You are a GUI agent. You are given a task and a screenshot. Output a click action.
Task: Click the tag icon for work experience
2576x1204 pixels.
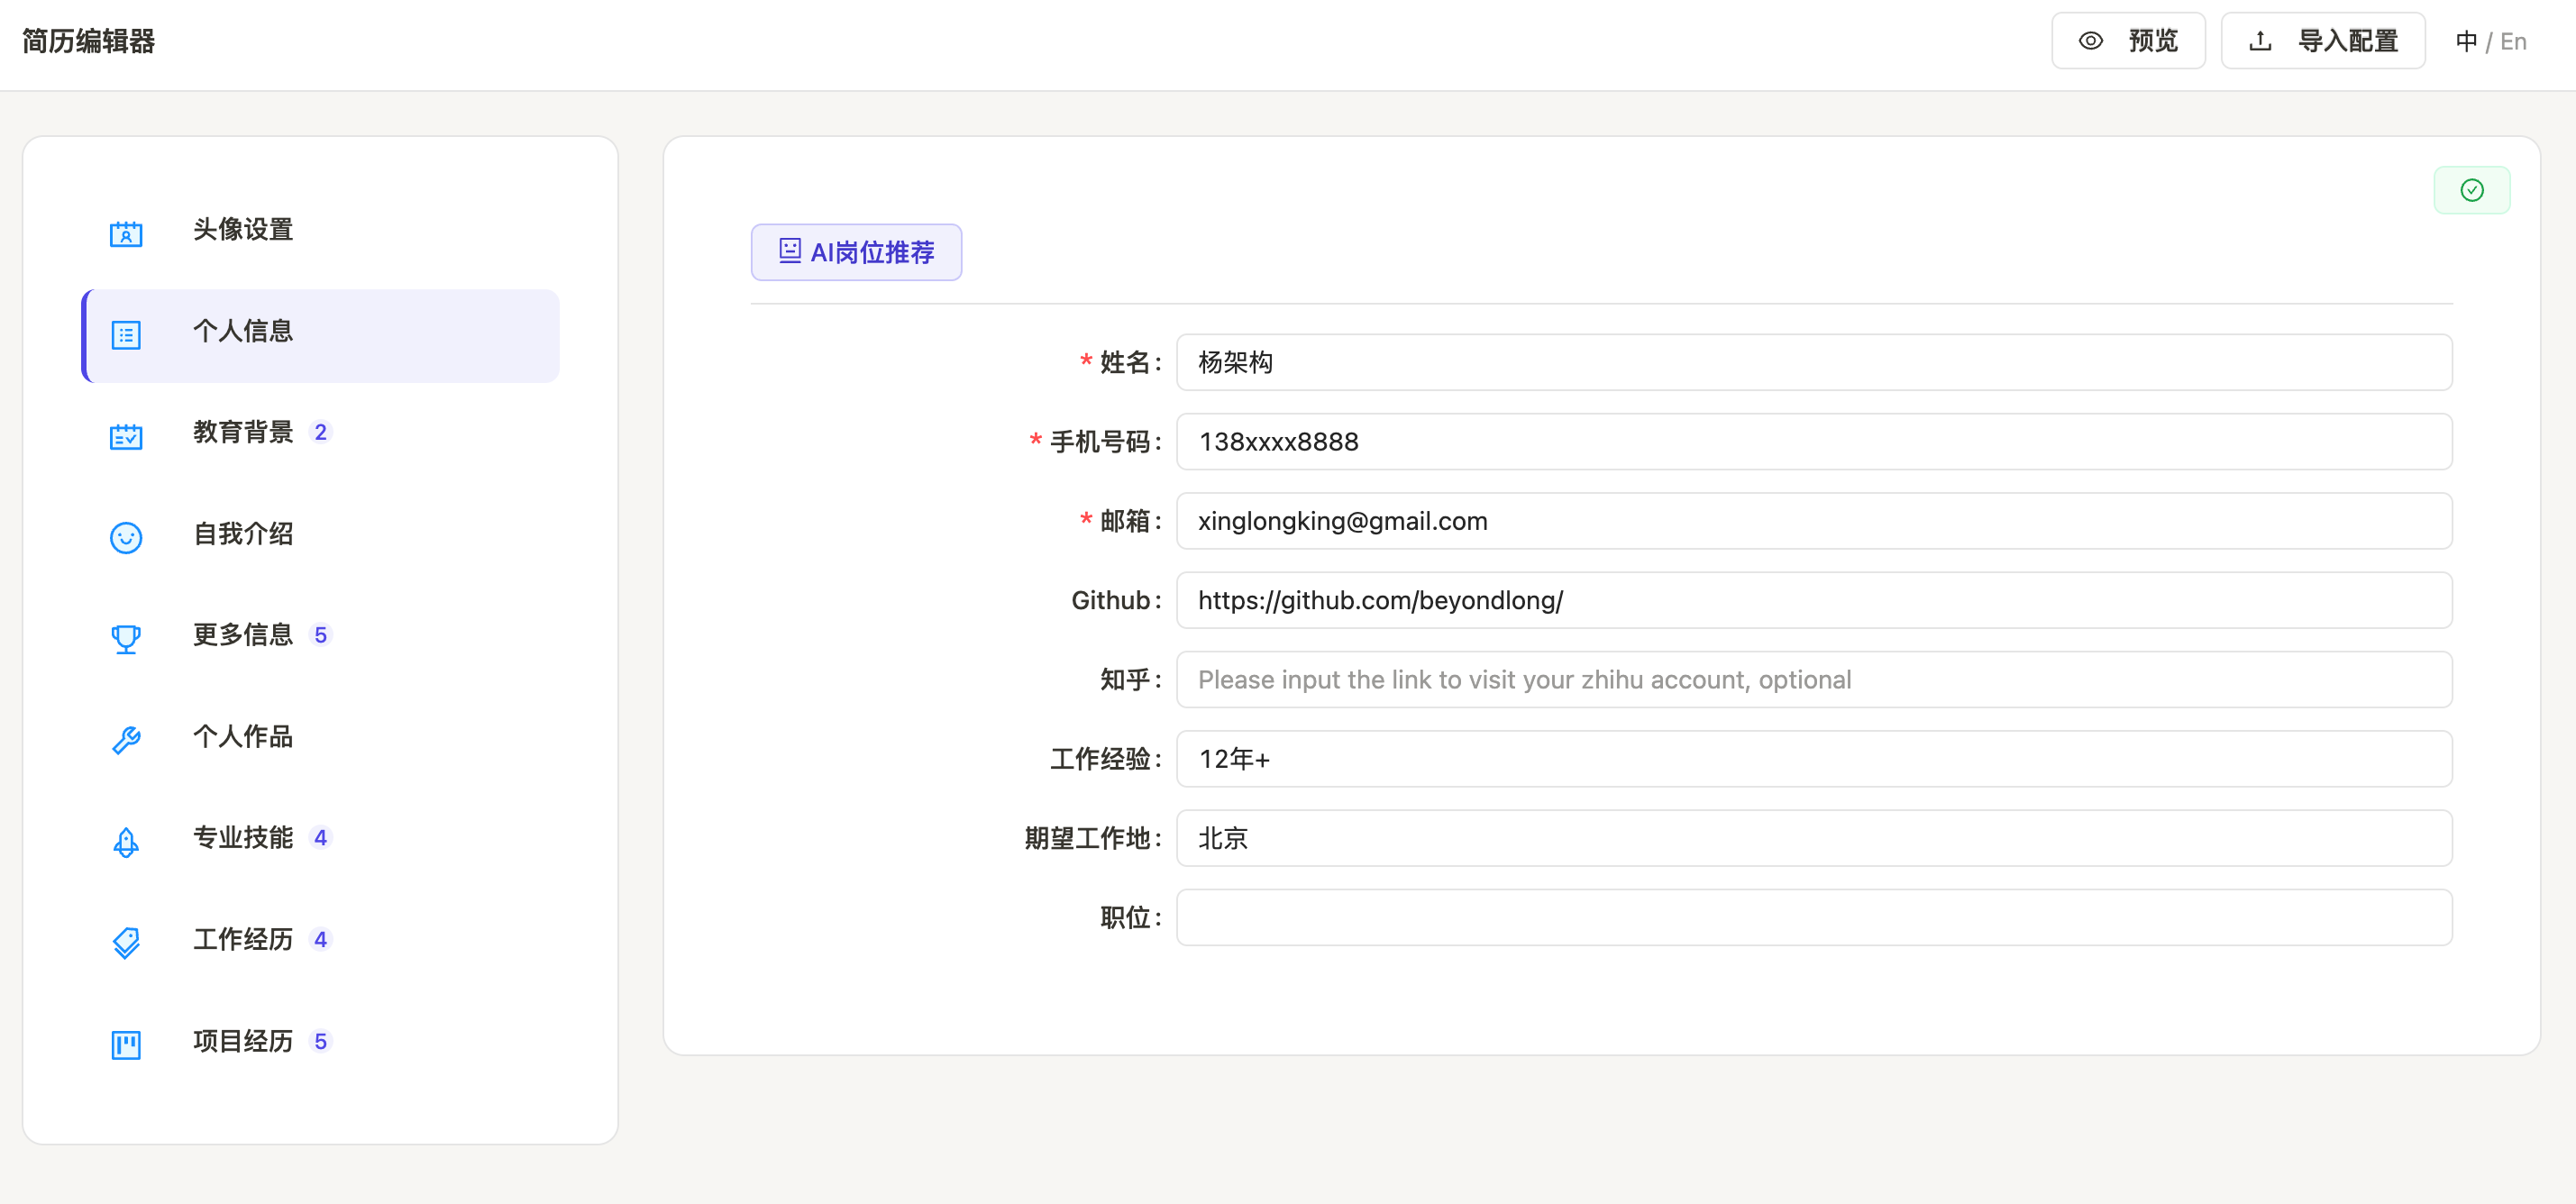pos(126,942)
